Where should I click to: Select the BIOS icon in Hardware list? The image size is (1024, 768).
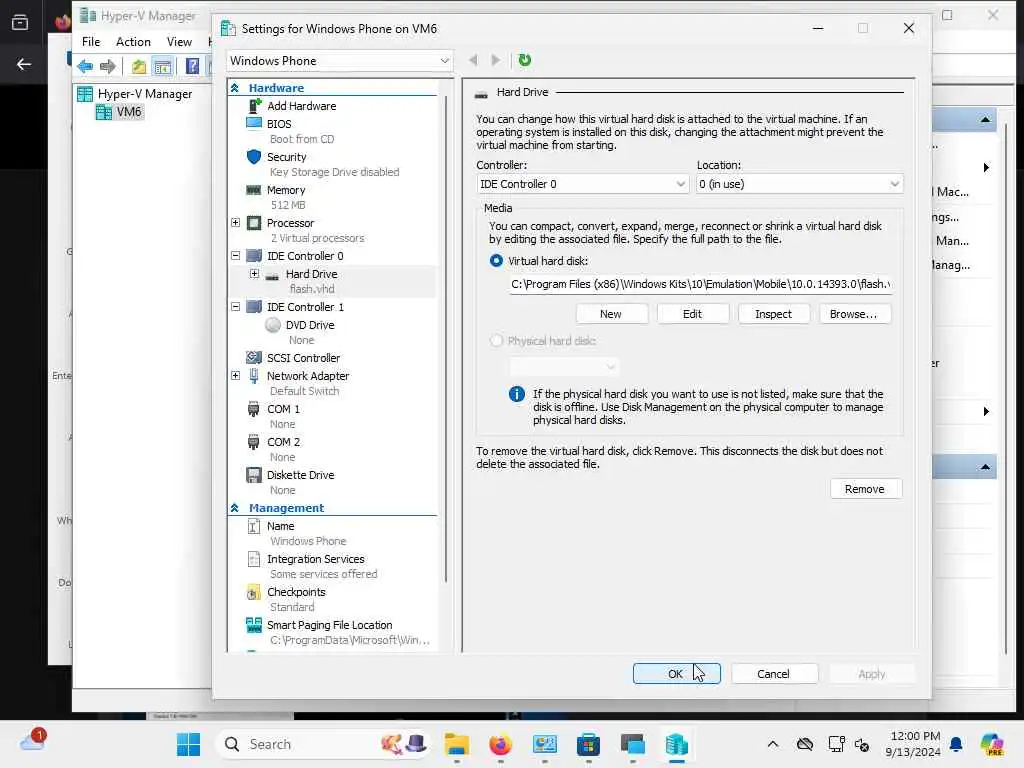(254, 123)
